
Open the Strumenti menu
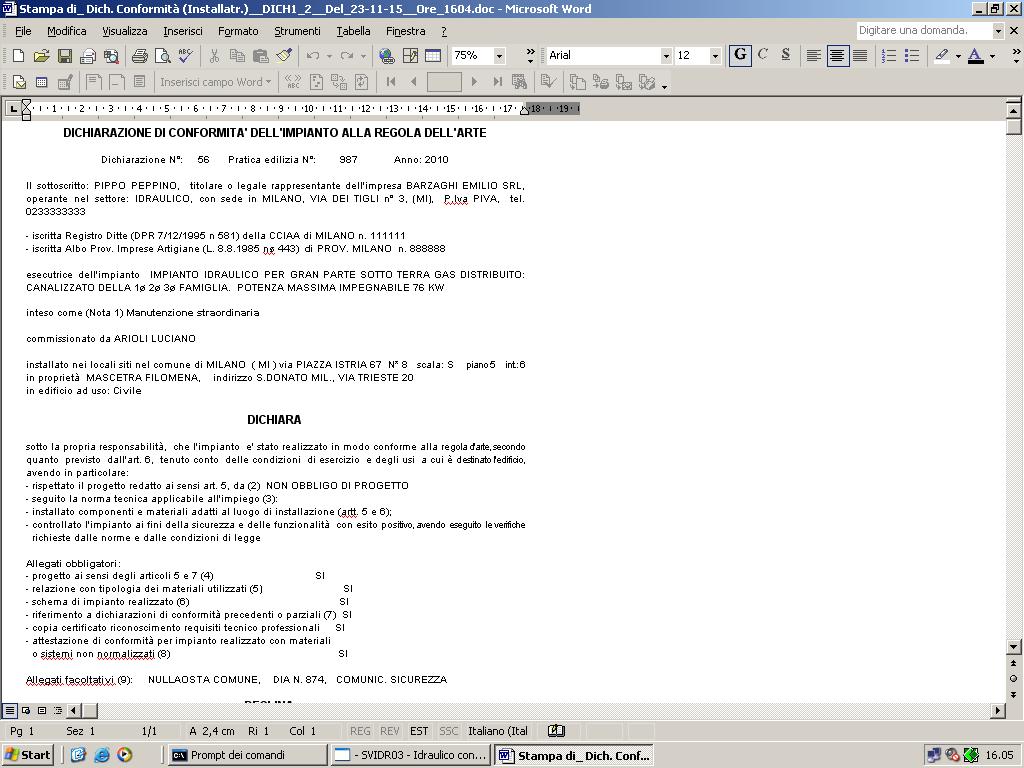coord(297,31)
